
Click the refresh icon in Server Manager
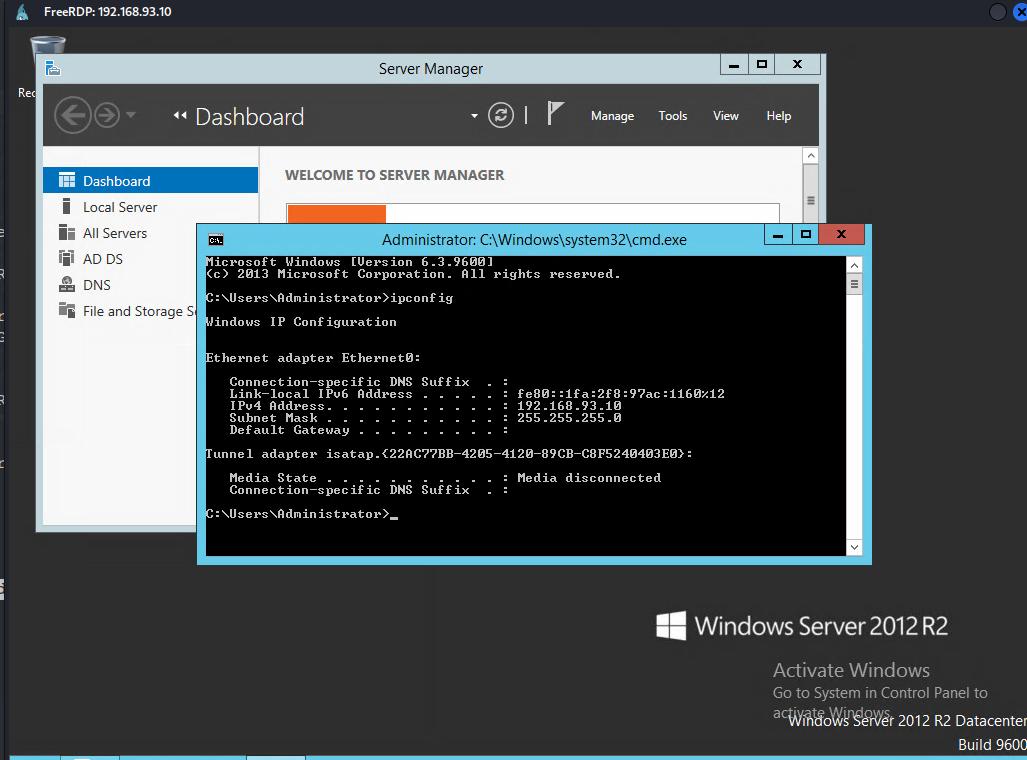tap(500, 115)
